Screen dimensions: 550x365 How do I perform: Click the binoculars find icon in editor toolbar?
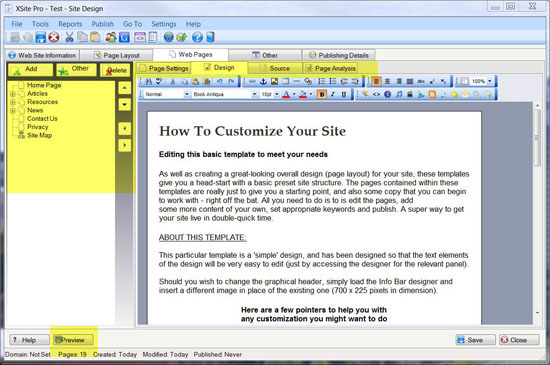[x=148, y=82]
